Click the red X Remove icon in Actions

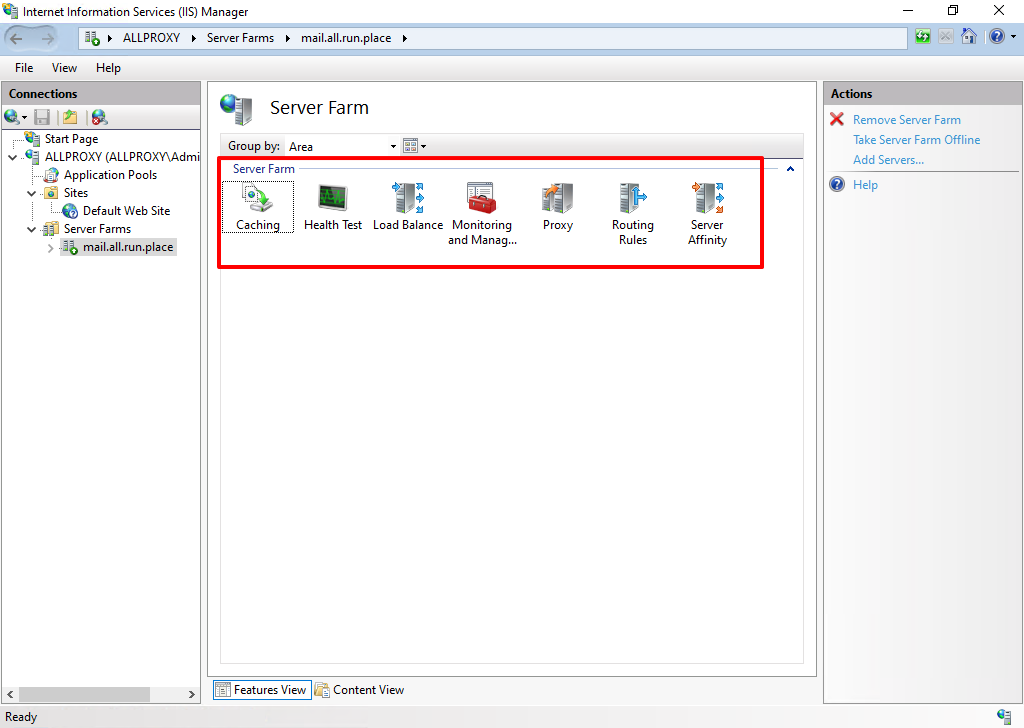pyautogui.click(x=837, y=119)
